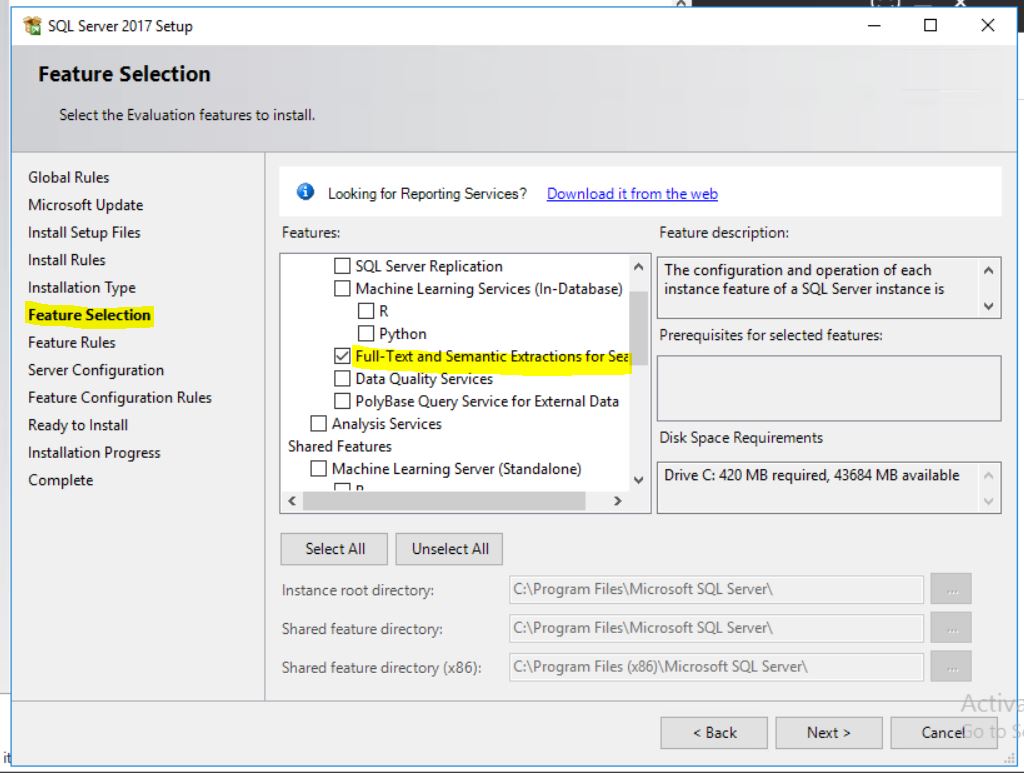Click the Unselect All button

[x=448, y=548]
